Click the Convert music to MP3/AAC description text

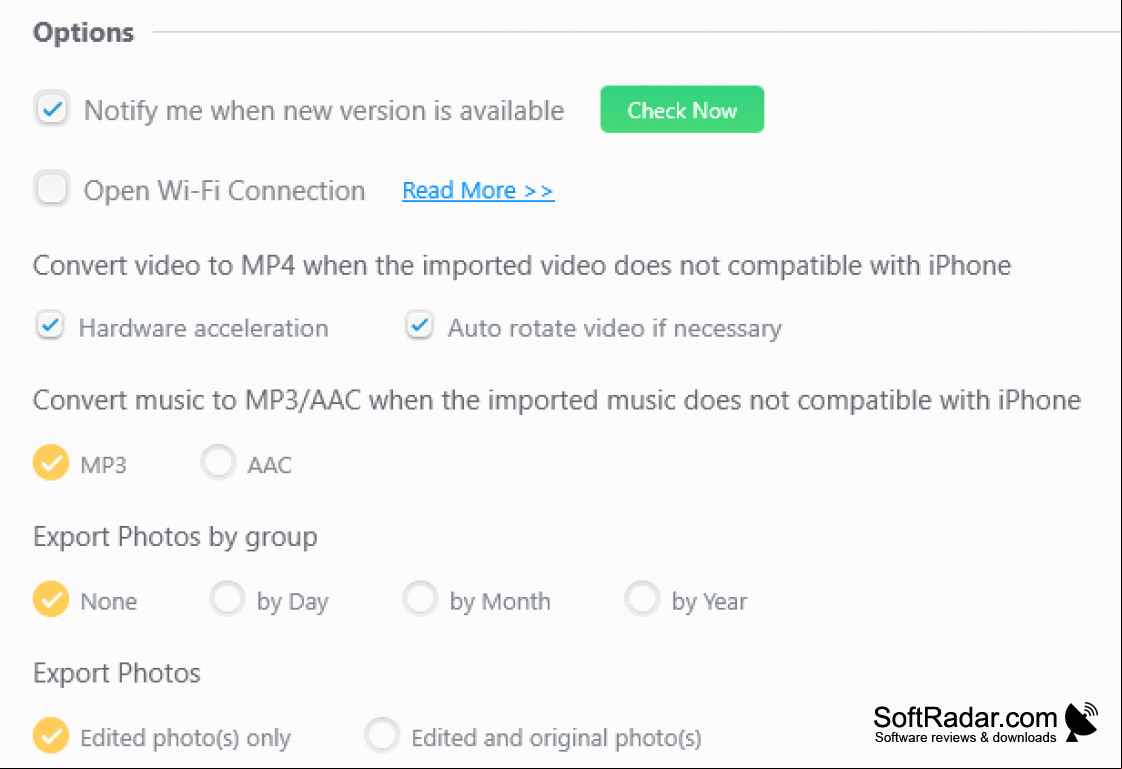[557, 401]
